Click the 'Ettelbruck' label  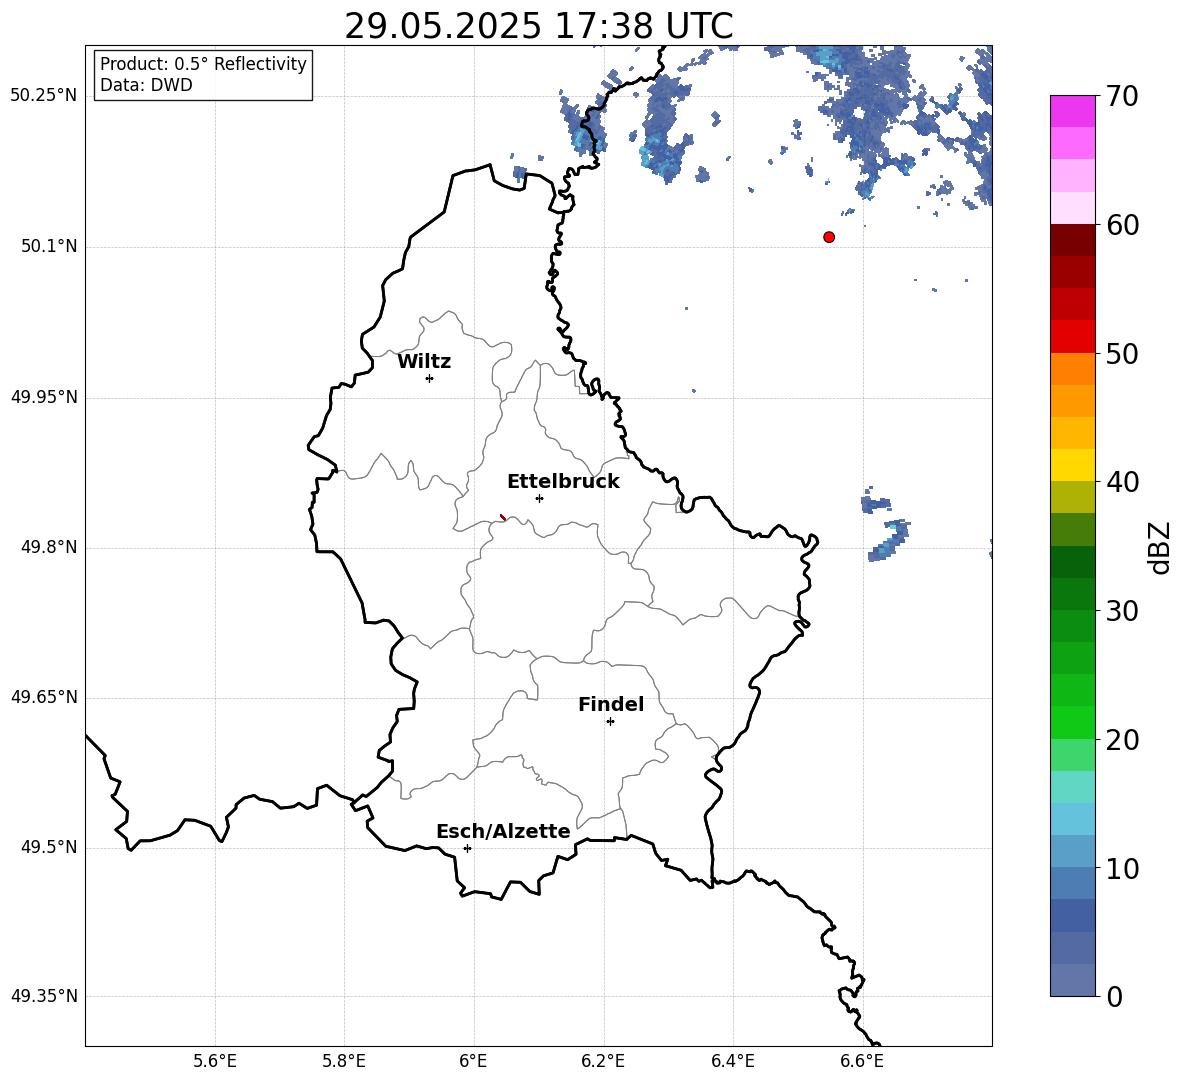[x=563, y=482]
